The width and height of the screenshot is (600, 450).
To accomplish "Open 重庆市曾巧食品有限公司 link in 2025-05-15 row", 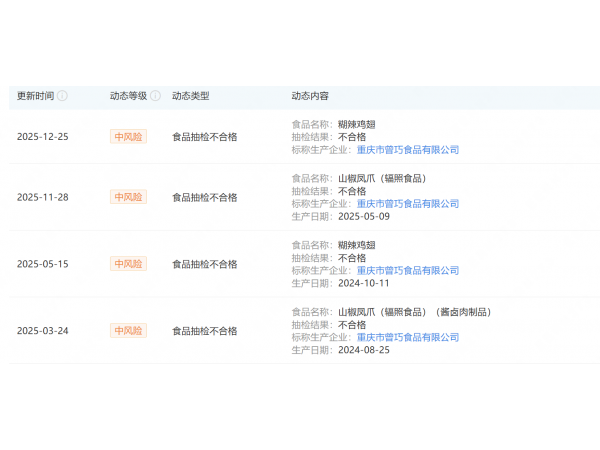I will [408, 271].
